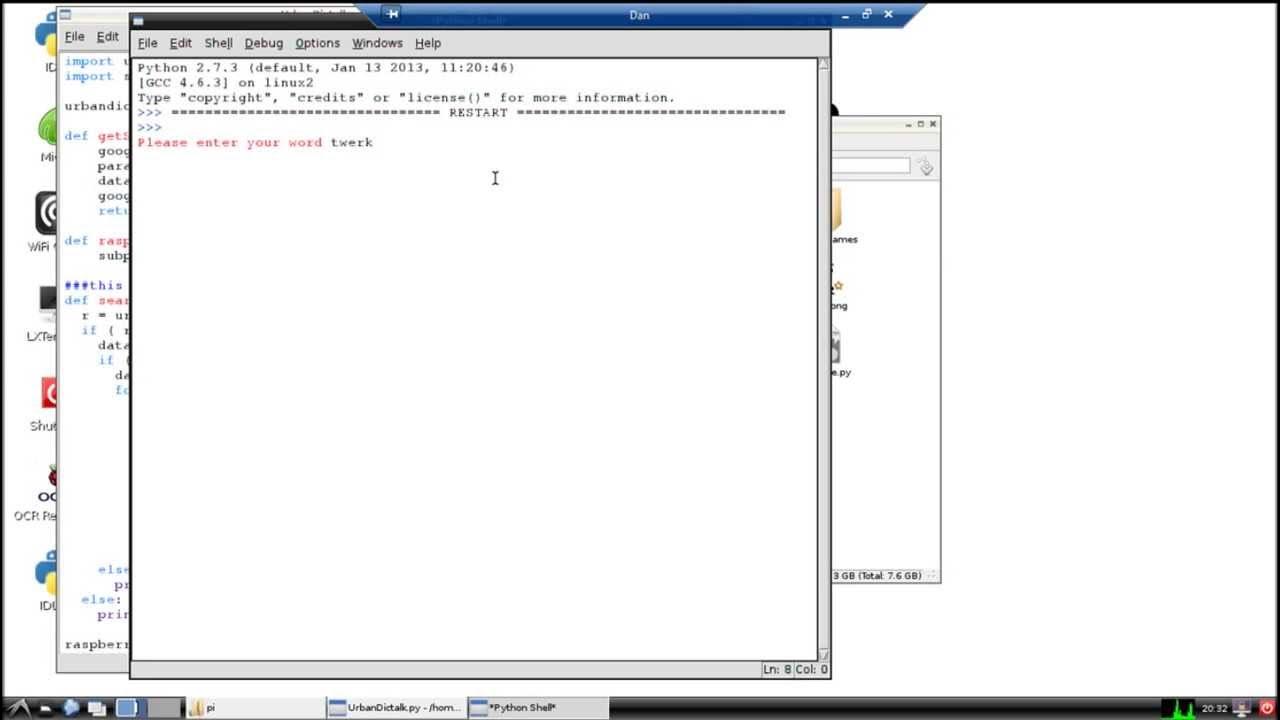Open Edit menu of the editor window behind
1280x720 pixels.
107,37
